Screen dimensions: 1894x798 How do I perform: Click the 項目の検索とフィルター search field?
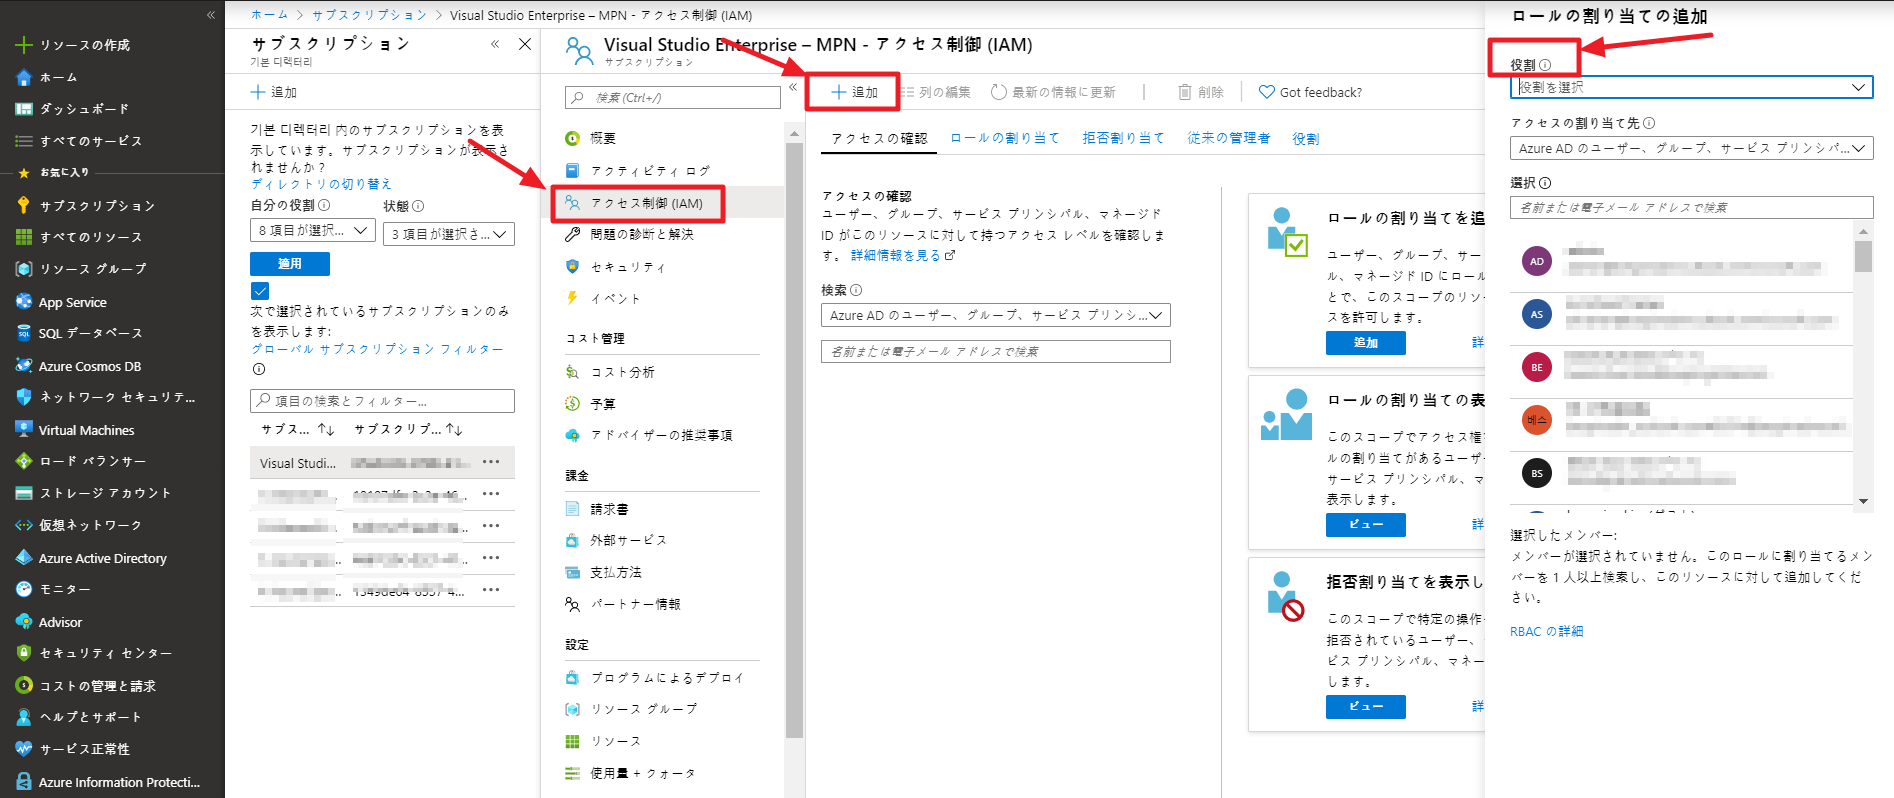click(382, 401)
